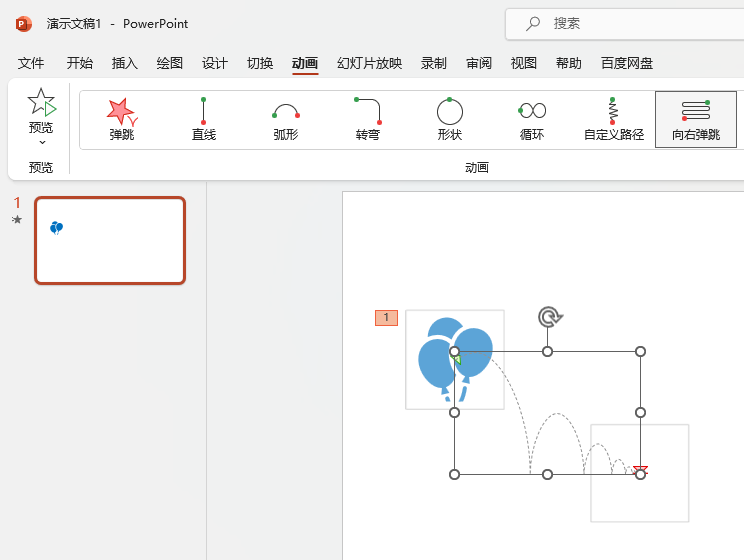Click the top-middle sizing handle of path box
The height and width of the screenshot is (560, 744).
coord(547,352)
